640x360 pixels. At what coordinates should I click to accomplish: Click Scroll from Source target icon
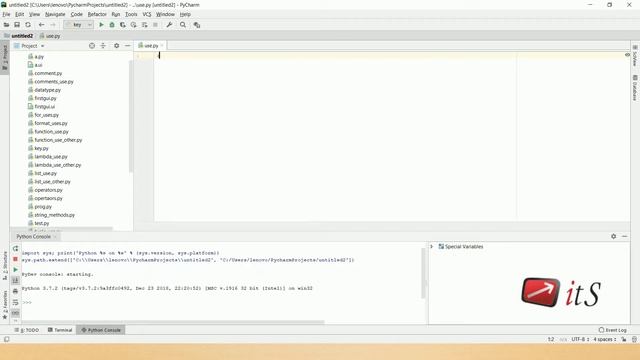(92, 46)
